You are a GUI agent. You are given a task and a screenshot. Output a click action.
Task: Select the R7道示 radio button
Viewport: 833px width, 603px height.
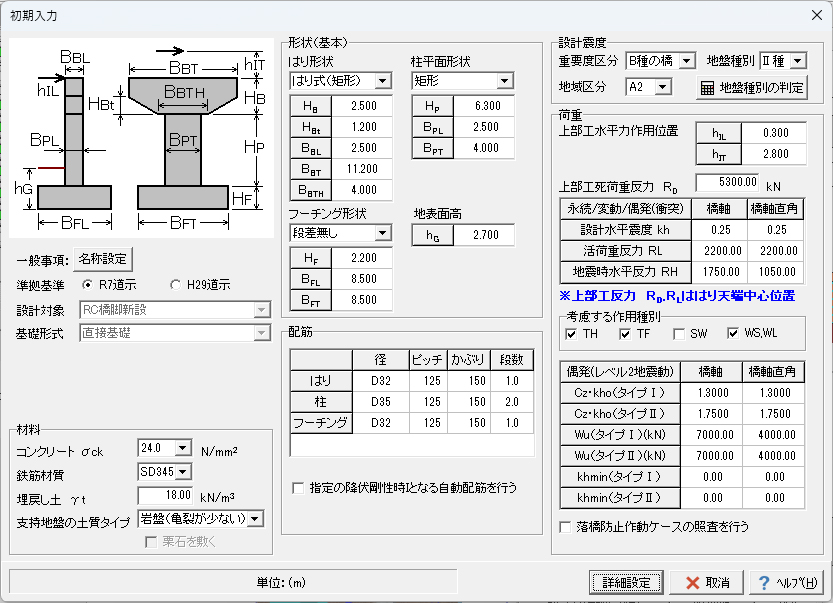[x=87, y=283]
